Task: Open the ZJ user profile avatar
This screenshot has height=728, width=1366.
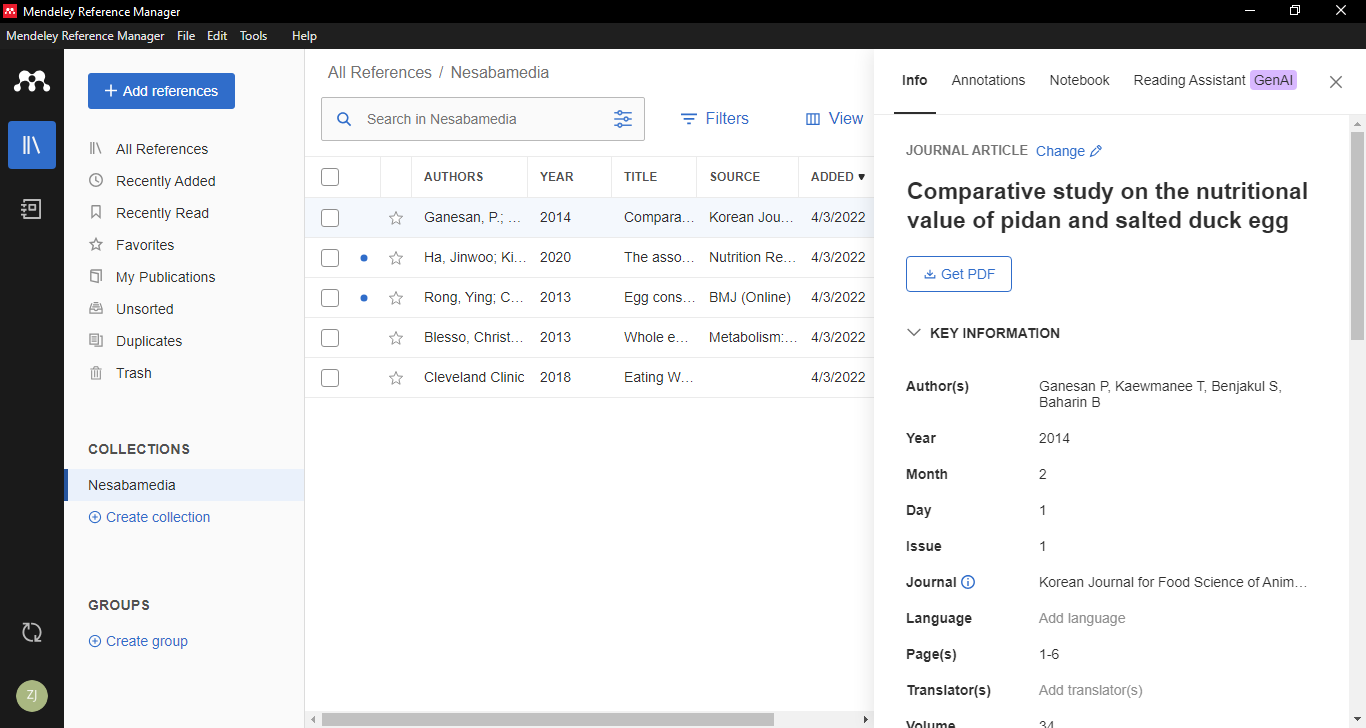Action: (x=32, y=695)
